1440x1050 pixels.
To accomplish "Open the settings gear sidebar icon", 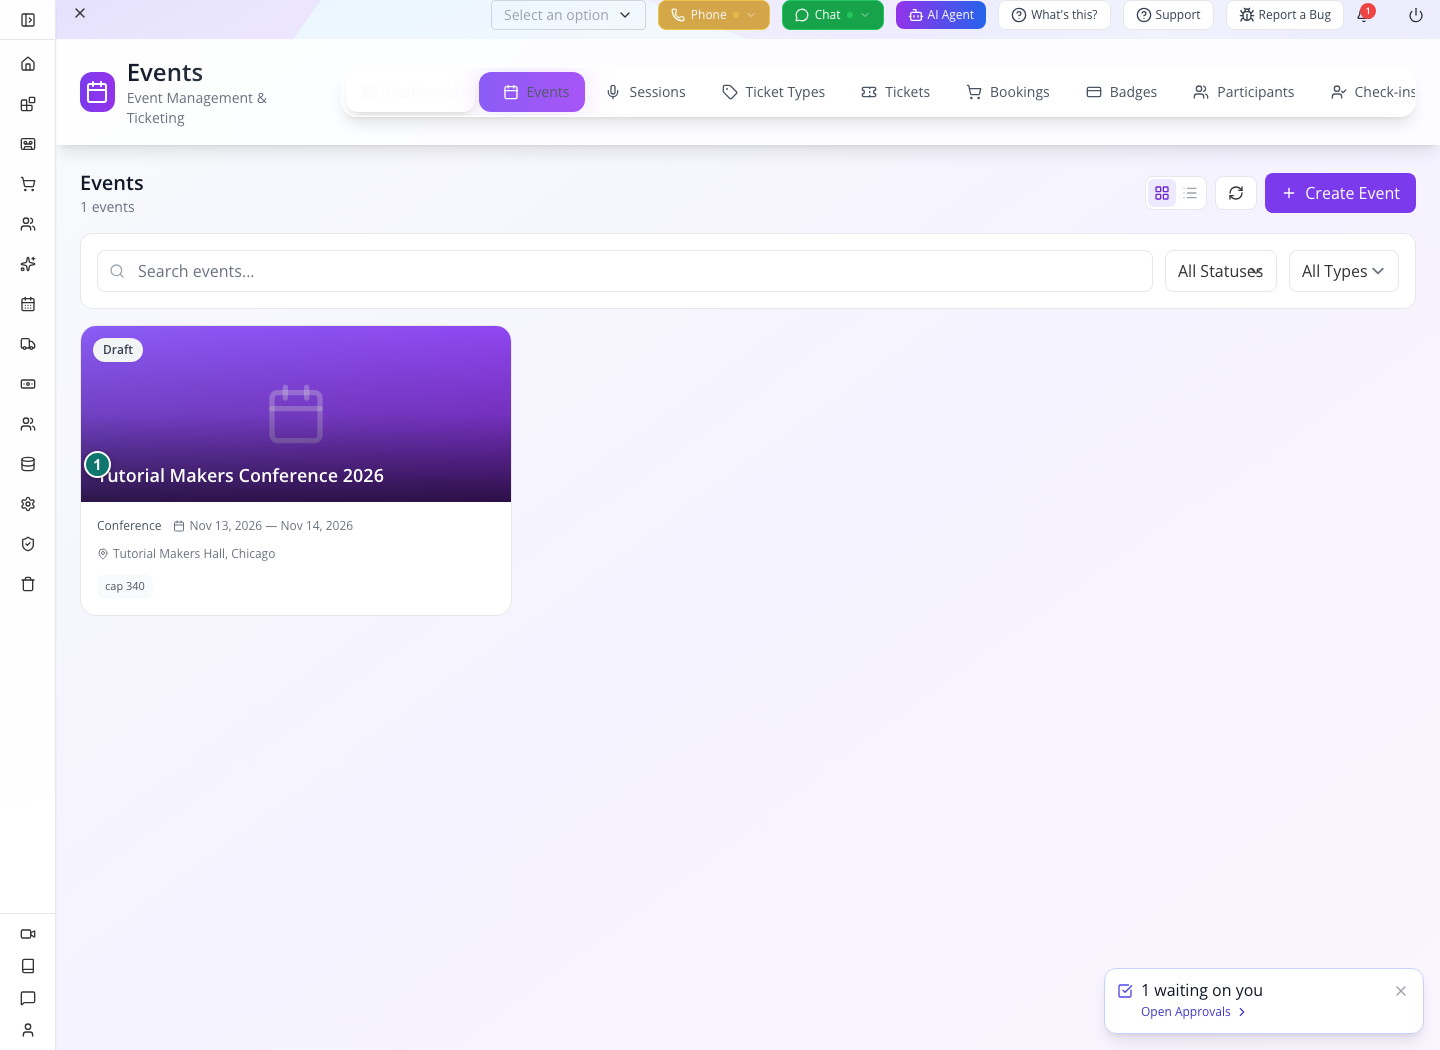I will point(28,504).
